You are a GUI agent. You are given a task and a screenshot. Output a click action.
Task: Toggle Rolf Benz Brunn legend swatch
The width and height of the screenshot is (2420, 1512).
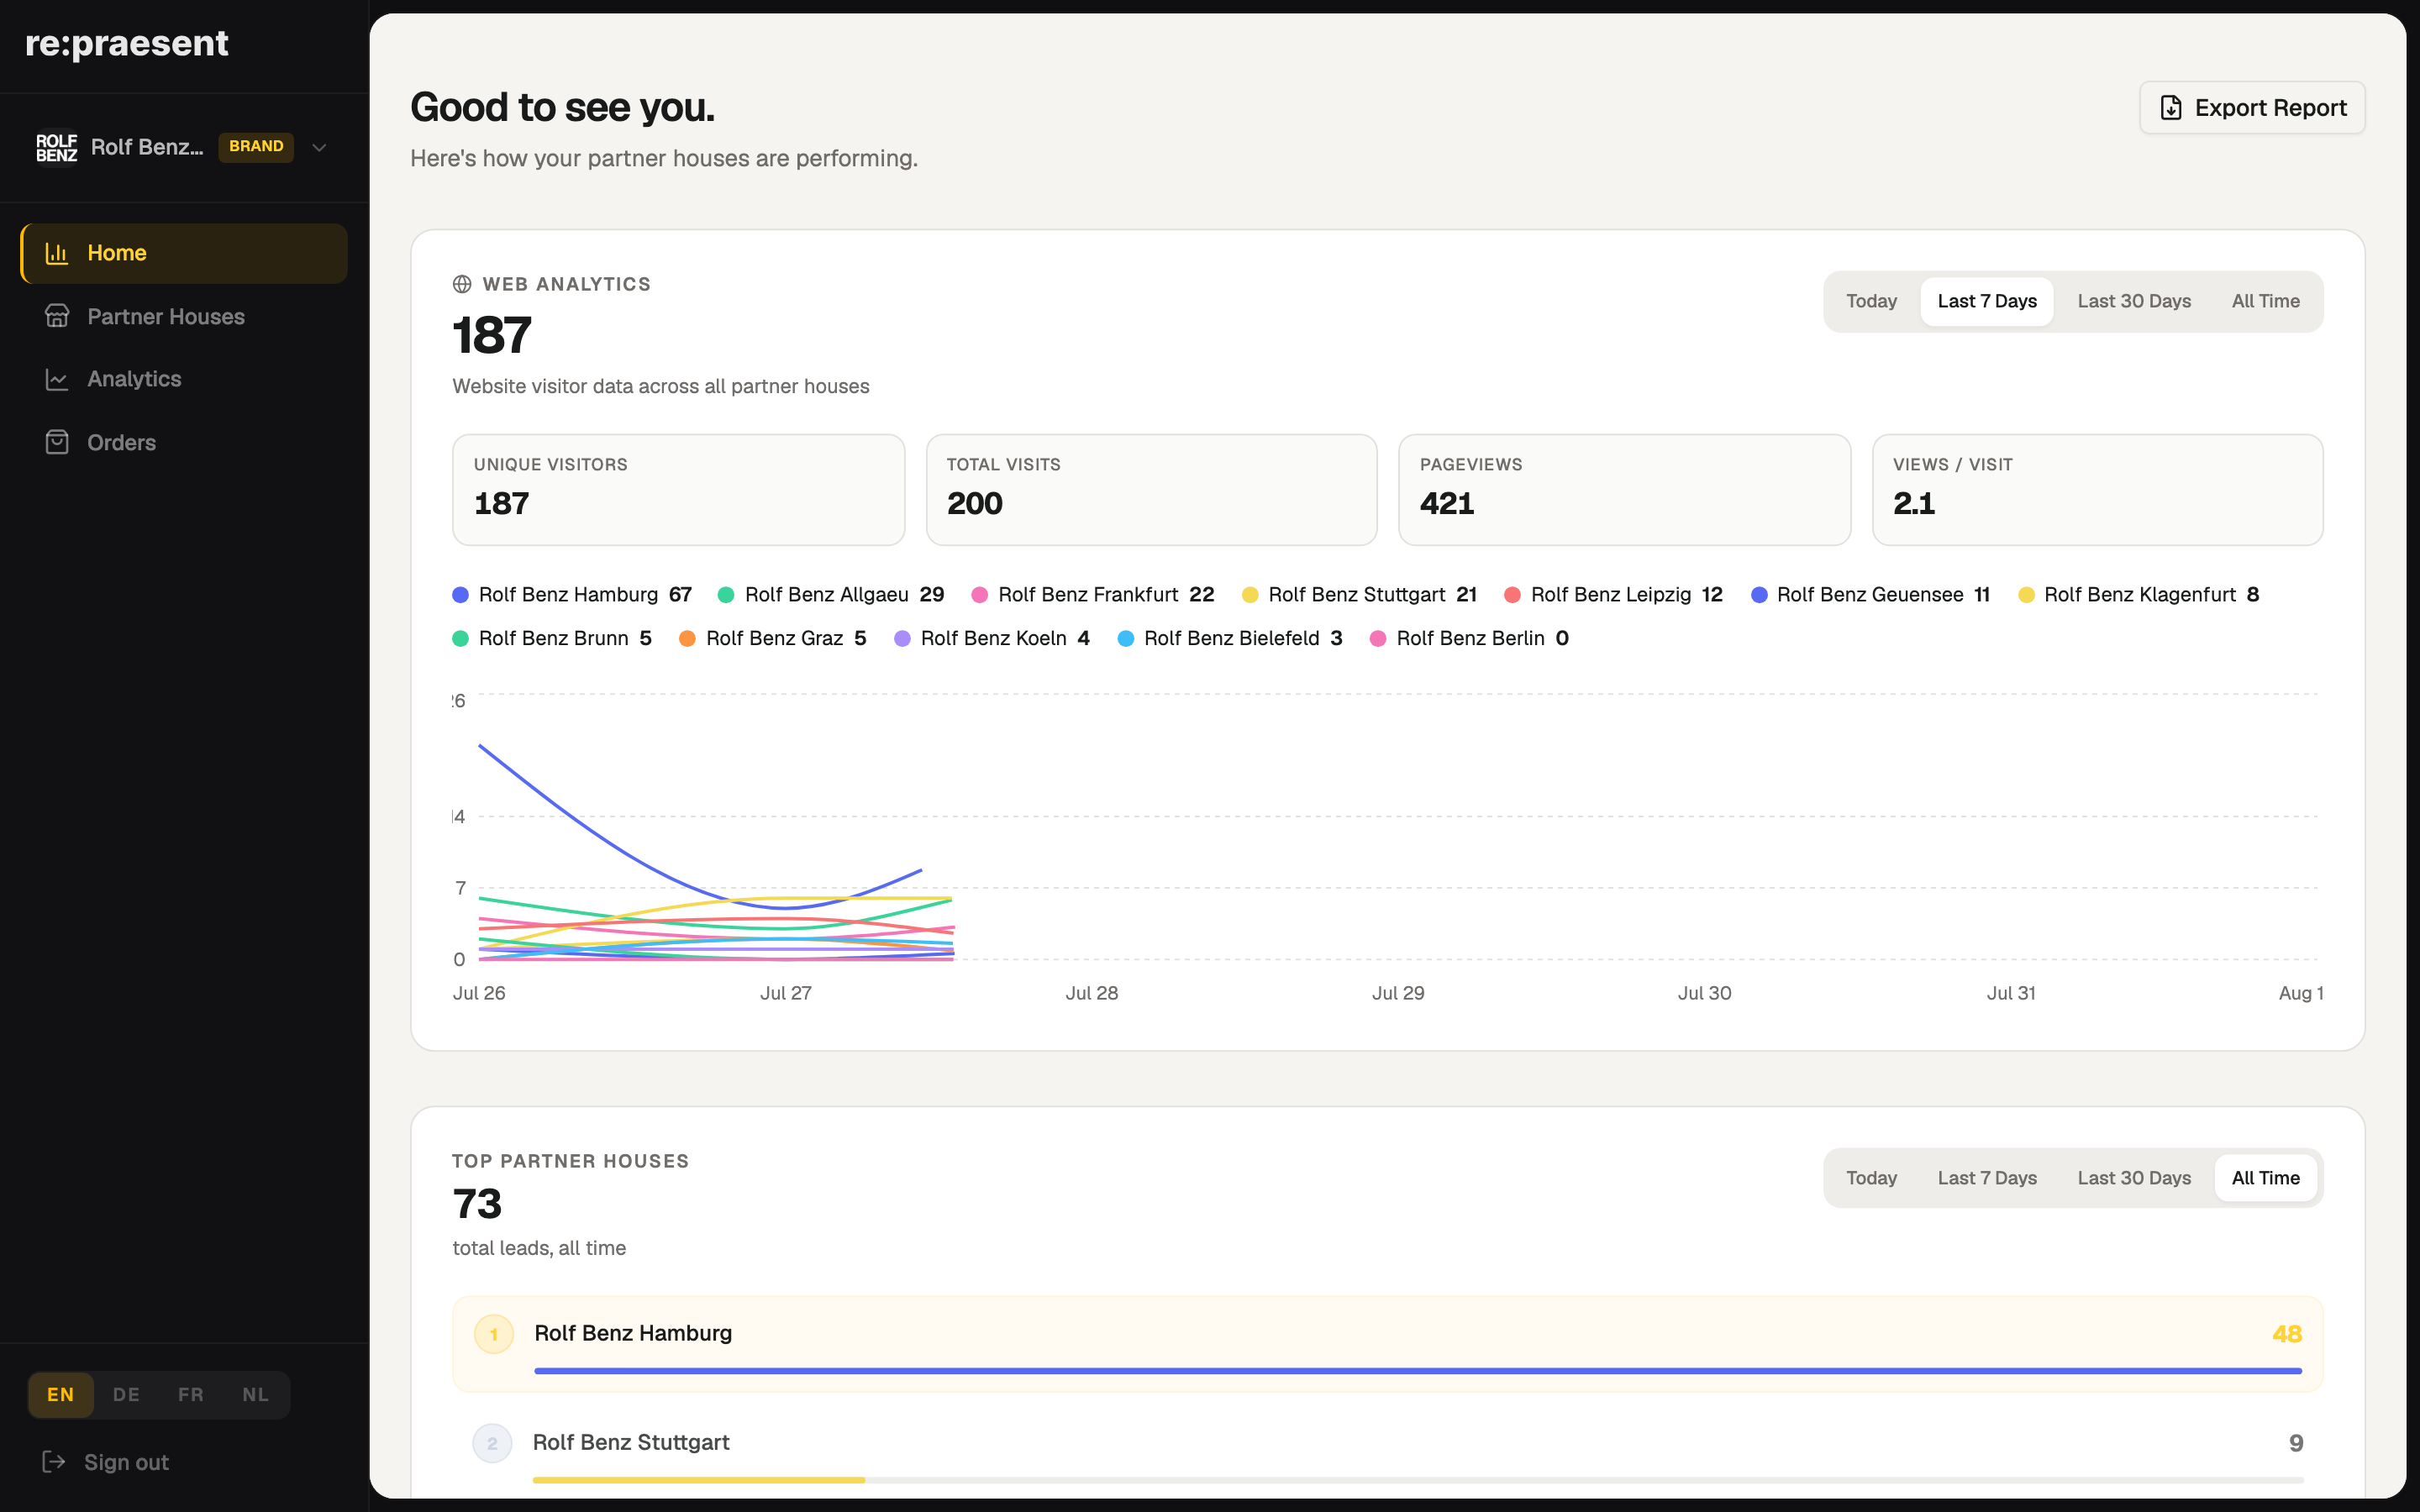point(460,639)
